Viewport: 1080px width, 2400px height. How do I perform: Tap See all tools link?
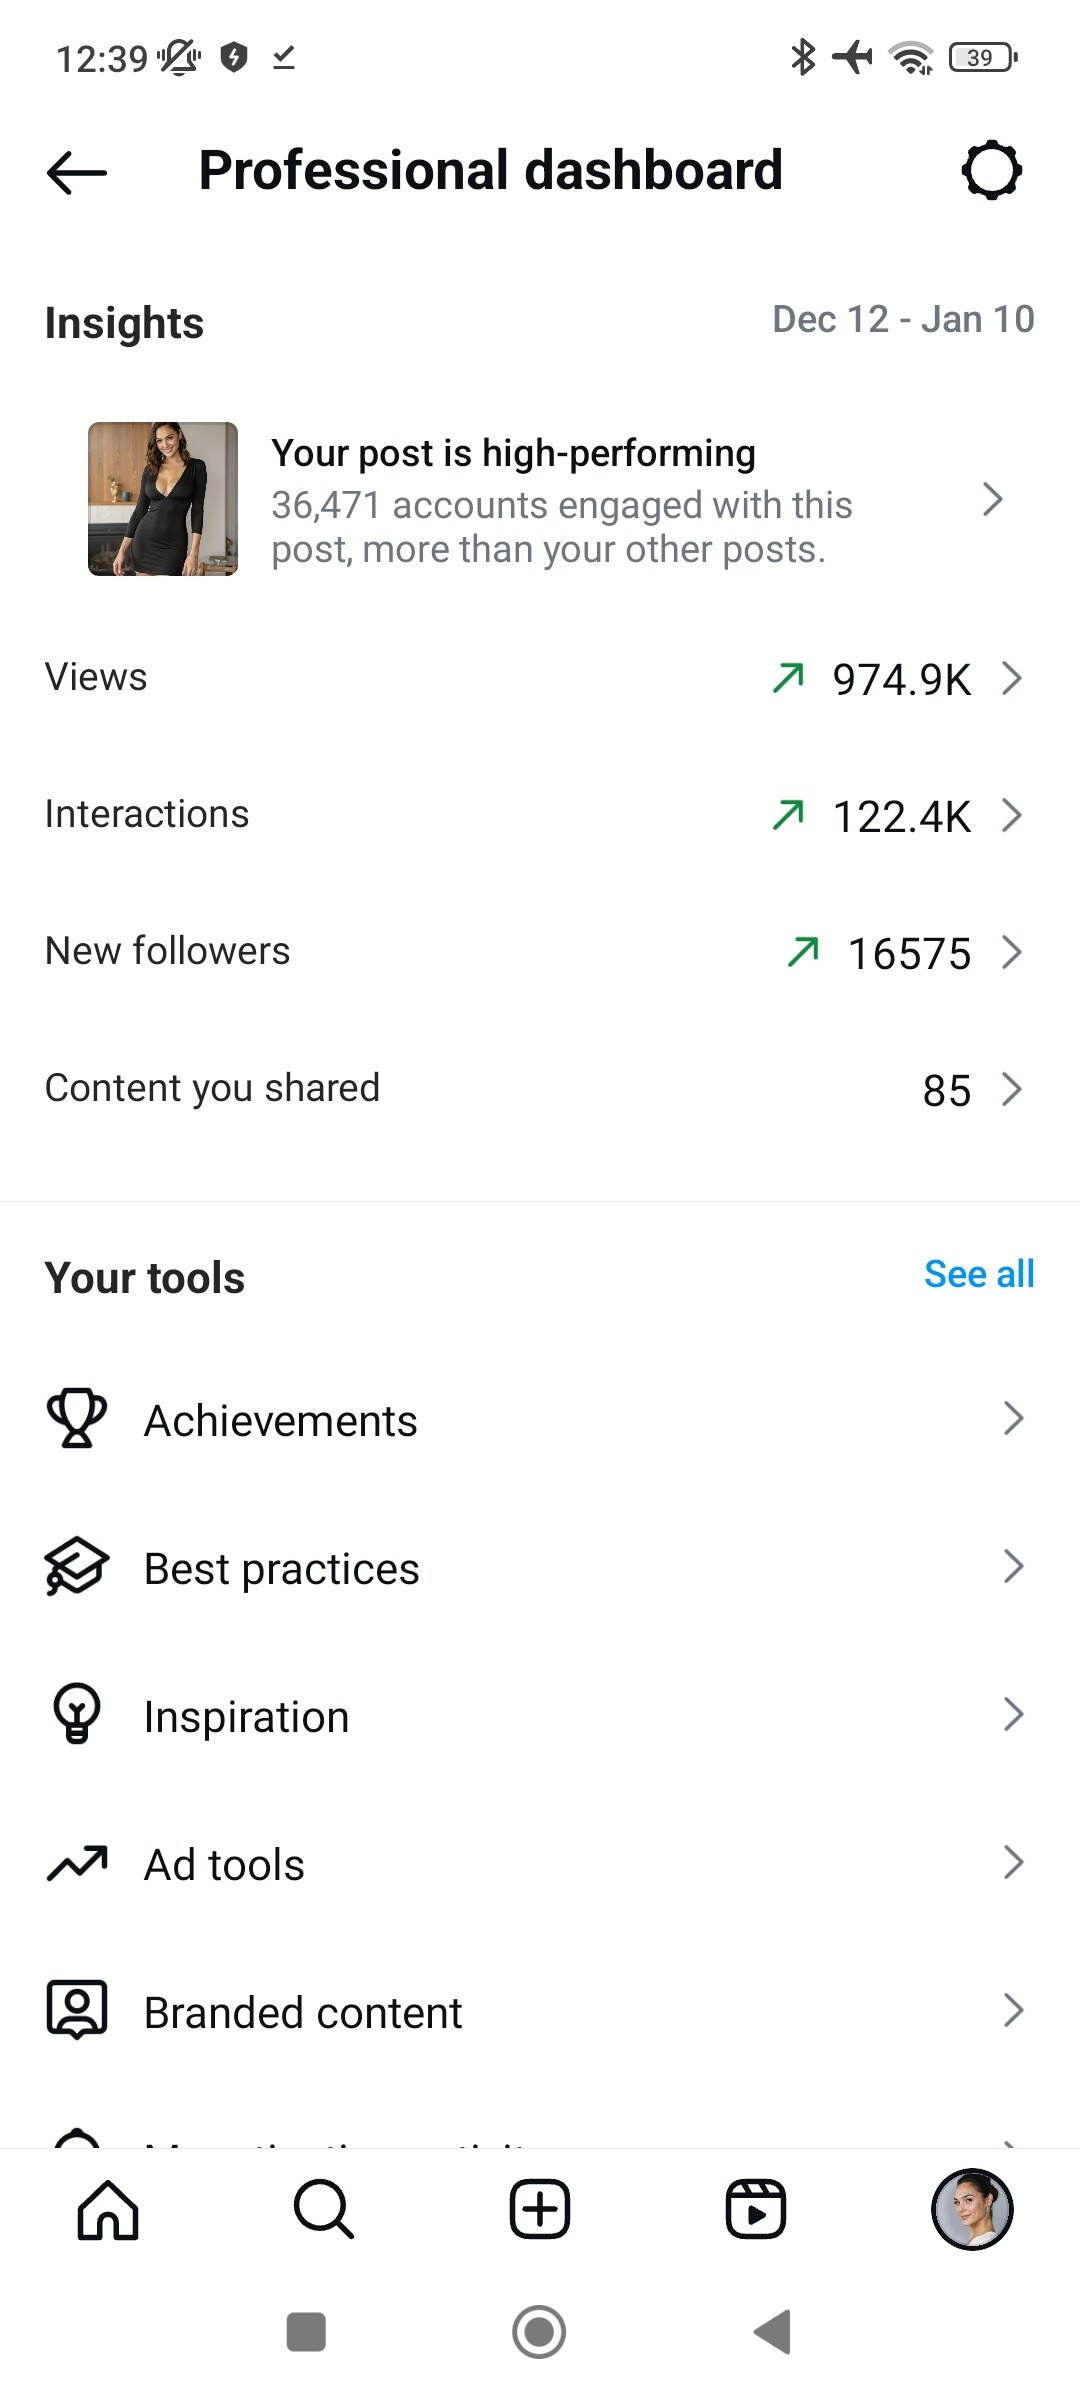[979, 1274]
